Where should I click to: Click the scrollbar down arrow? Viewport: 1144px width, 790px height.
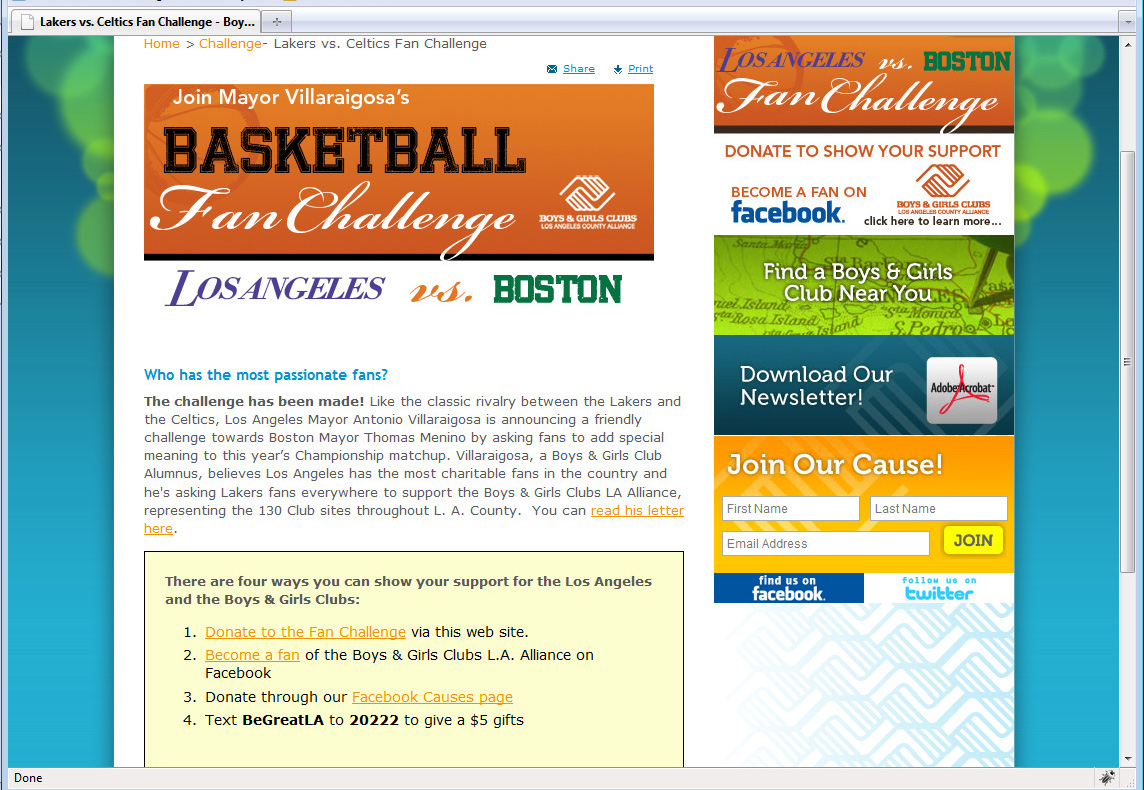(x=1128, y=759)
